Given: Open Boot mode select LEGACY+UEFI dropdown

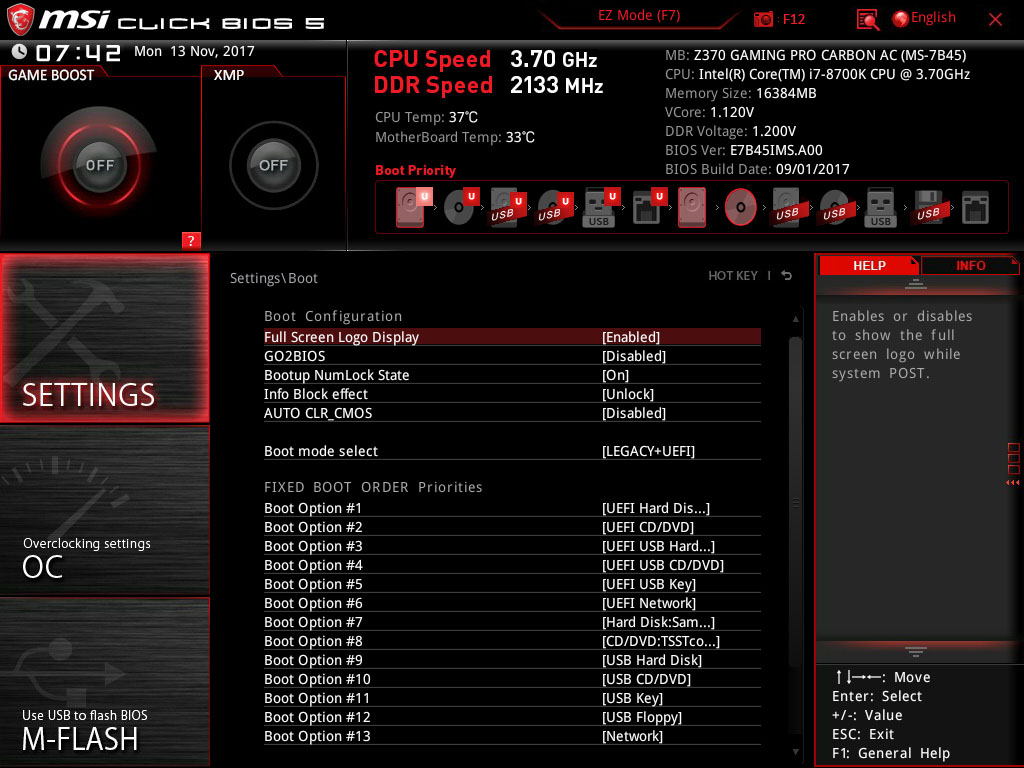Looking at the screenshot, I should [x=648, y=451].
